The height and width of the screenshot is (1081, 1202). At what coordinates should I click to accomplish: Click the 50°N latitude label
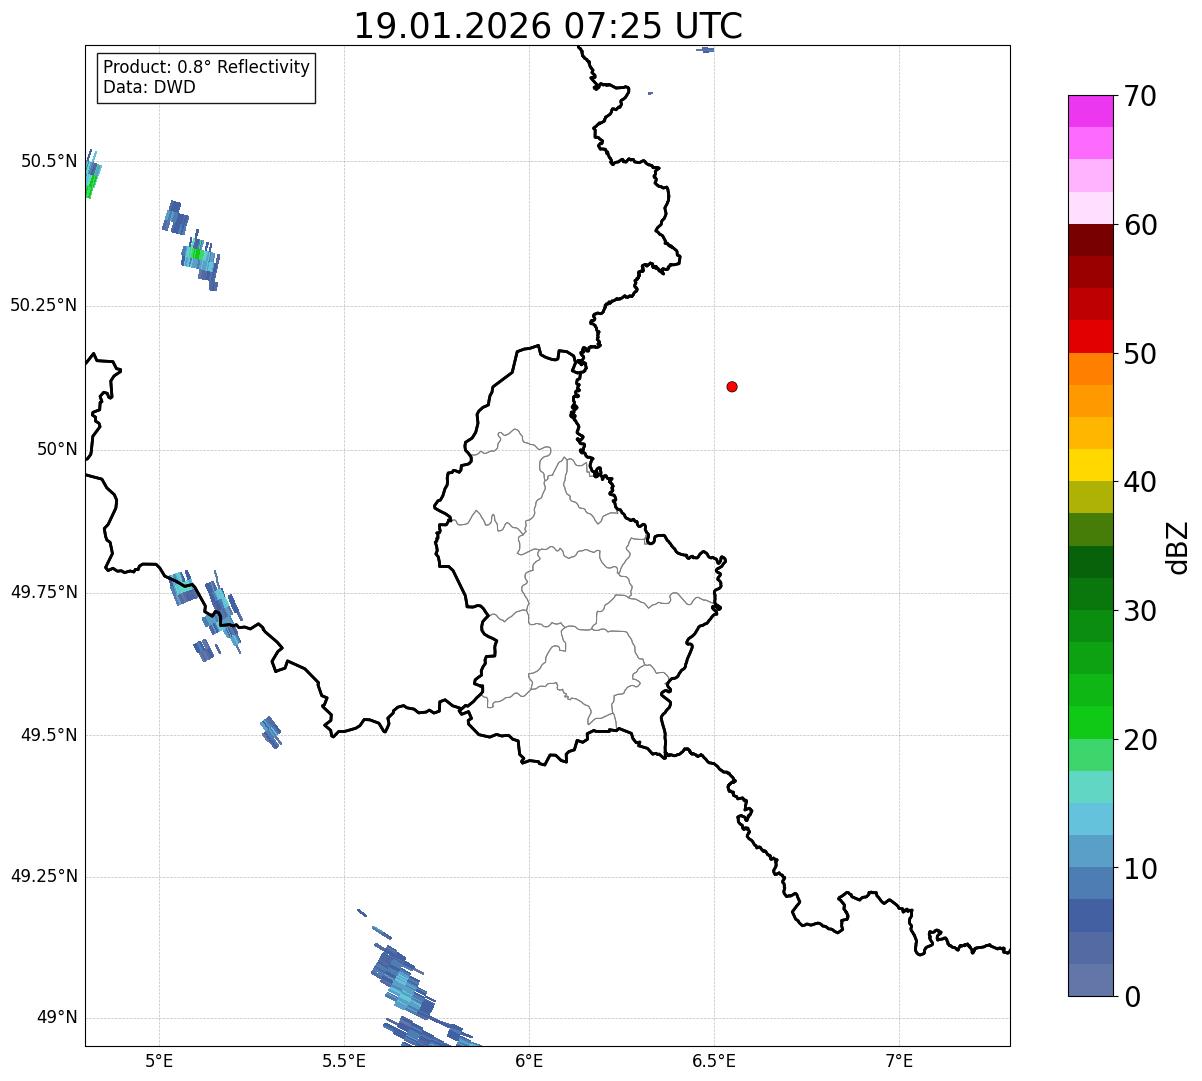coord(57,449)
